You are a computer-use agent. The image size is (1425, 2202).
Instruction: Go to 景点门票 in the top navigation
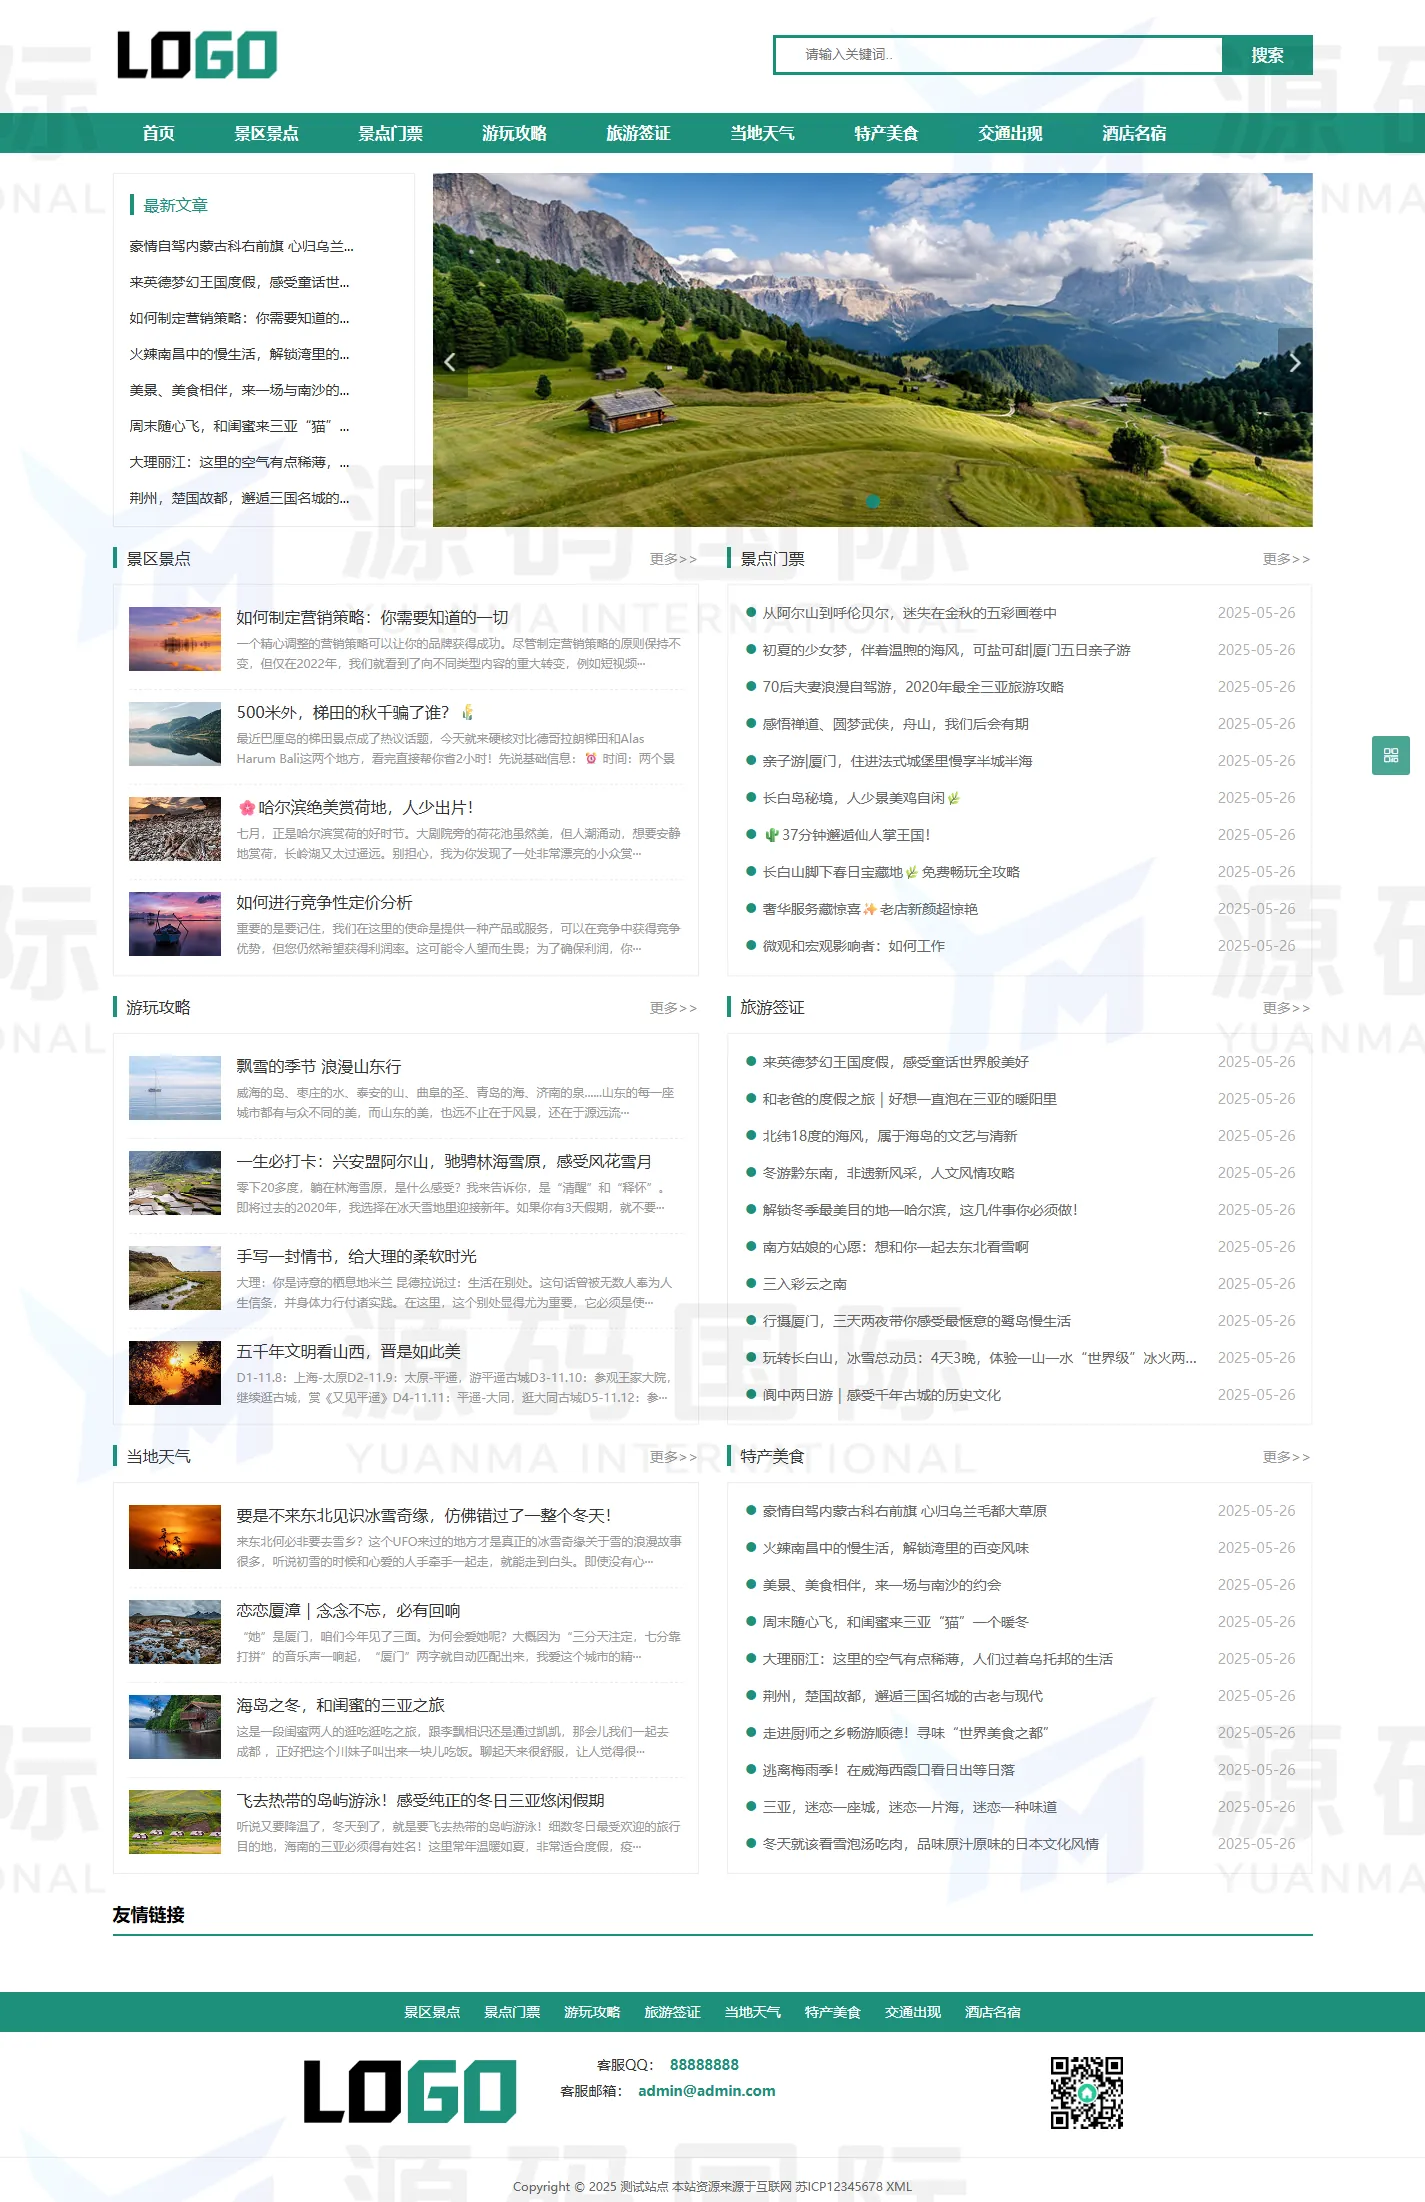click(x=390, y=133)
